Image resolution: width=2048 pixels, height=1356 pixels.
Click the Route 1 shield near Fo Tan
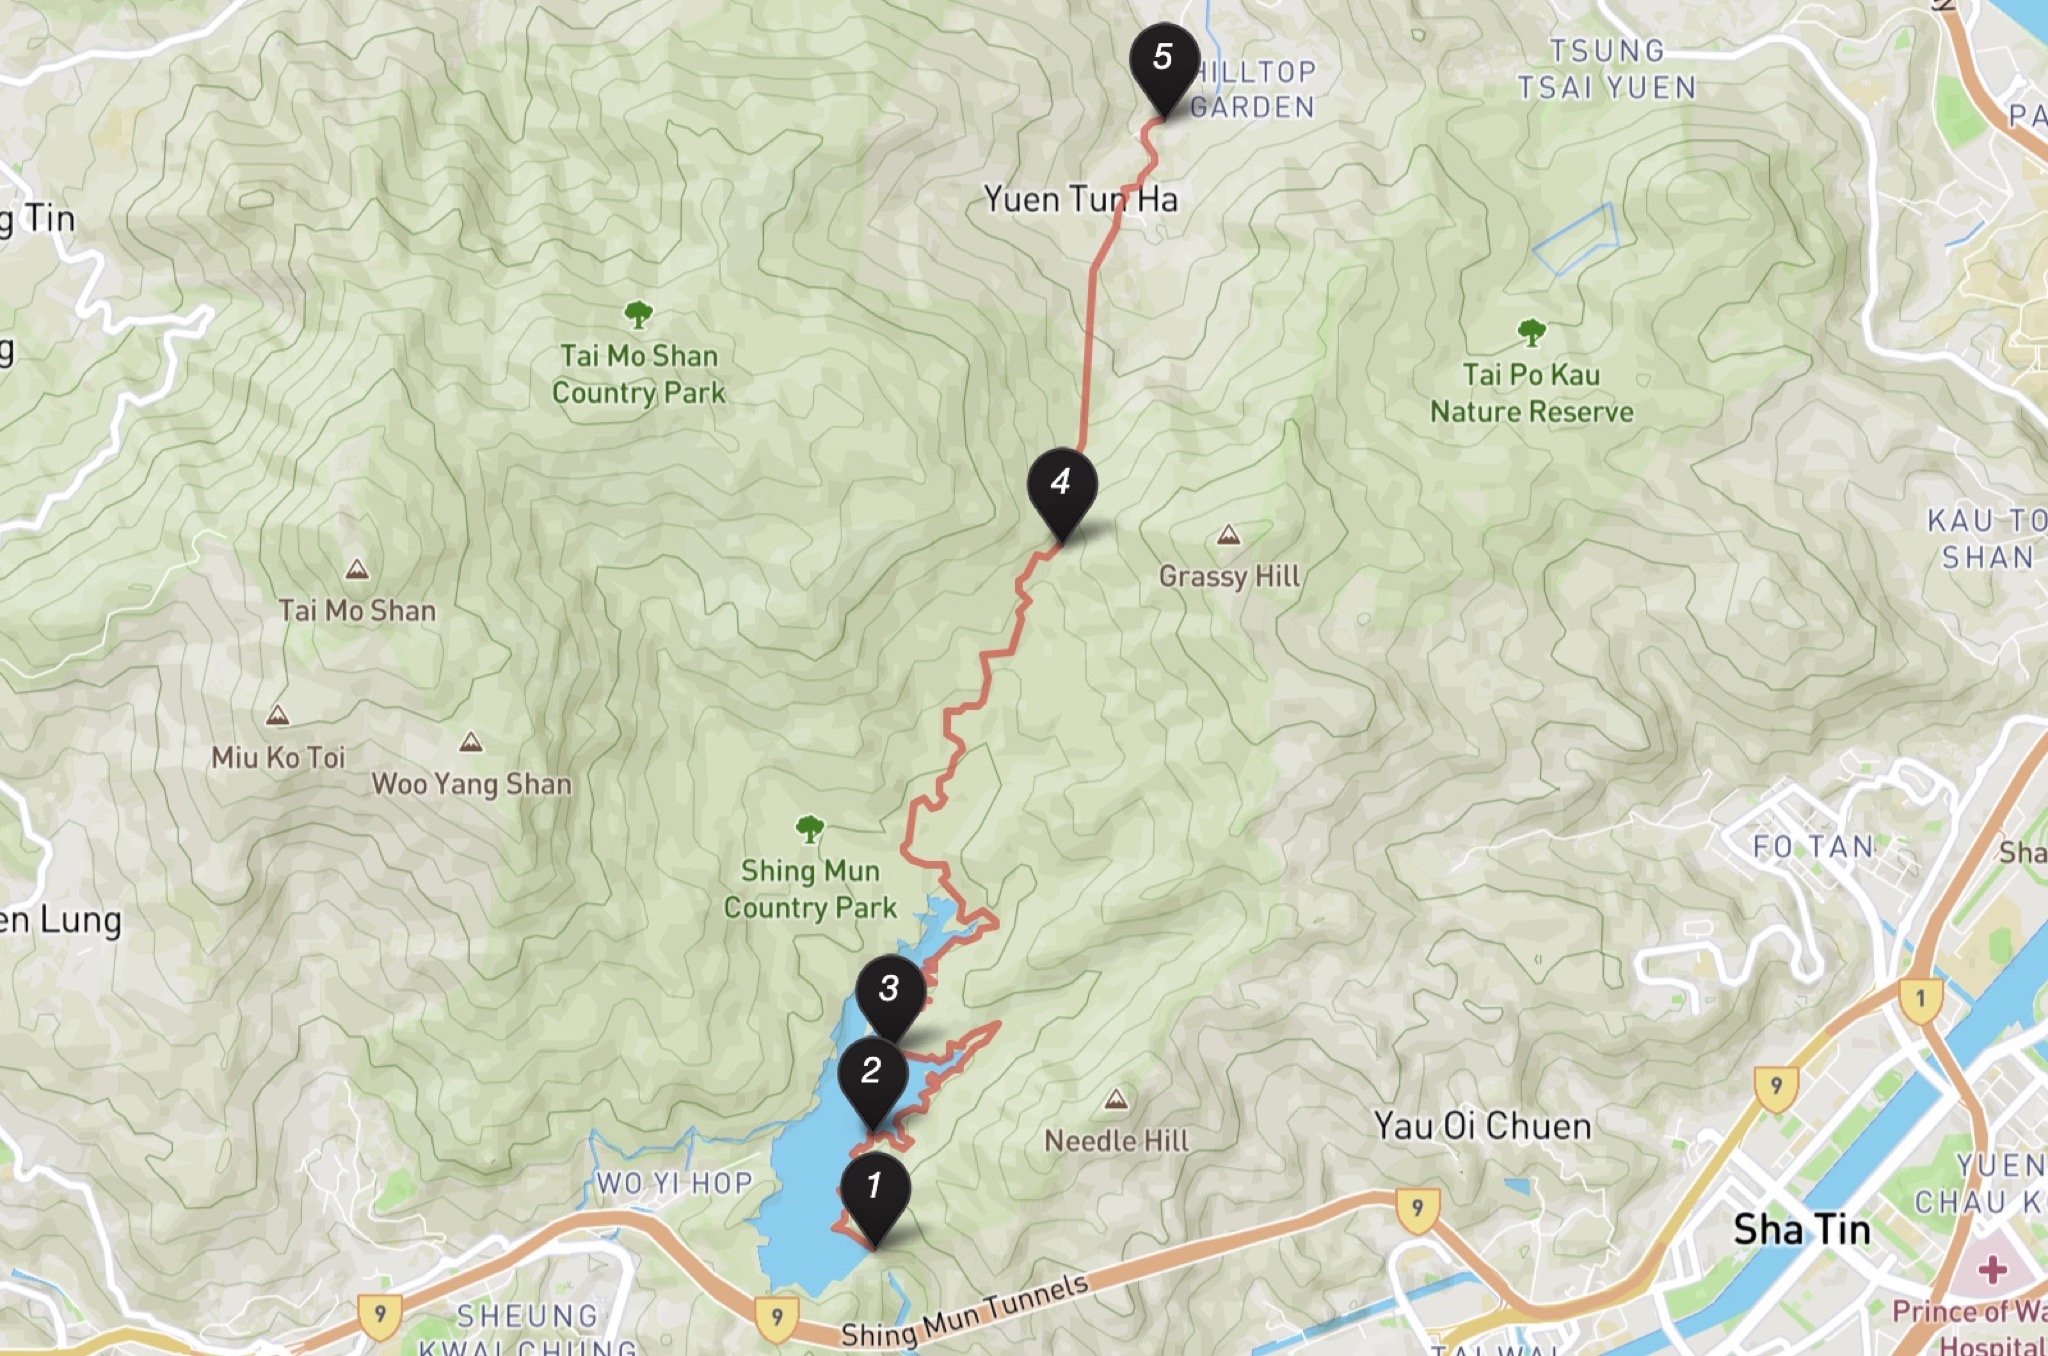pyautogui.click(x=1920, y=1000)
